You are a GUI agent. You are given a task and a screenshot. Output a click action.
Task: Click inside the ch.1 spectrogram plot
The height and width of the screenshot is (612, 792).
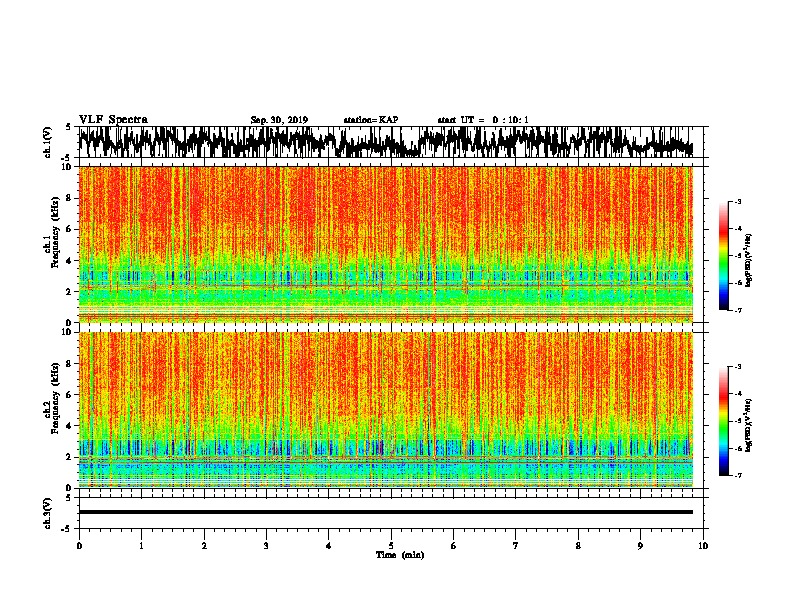coord(385,244)
